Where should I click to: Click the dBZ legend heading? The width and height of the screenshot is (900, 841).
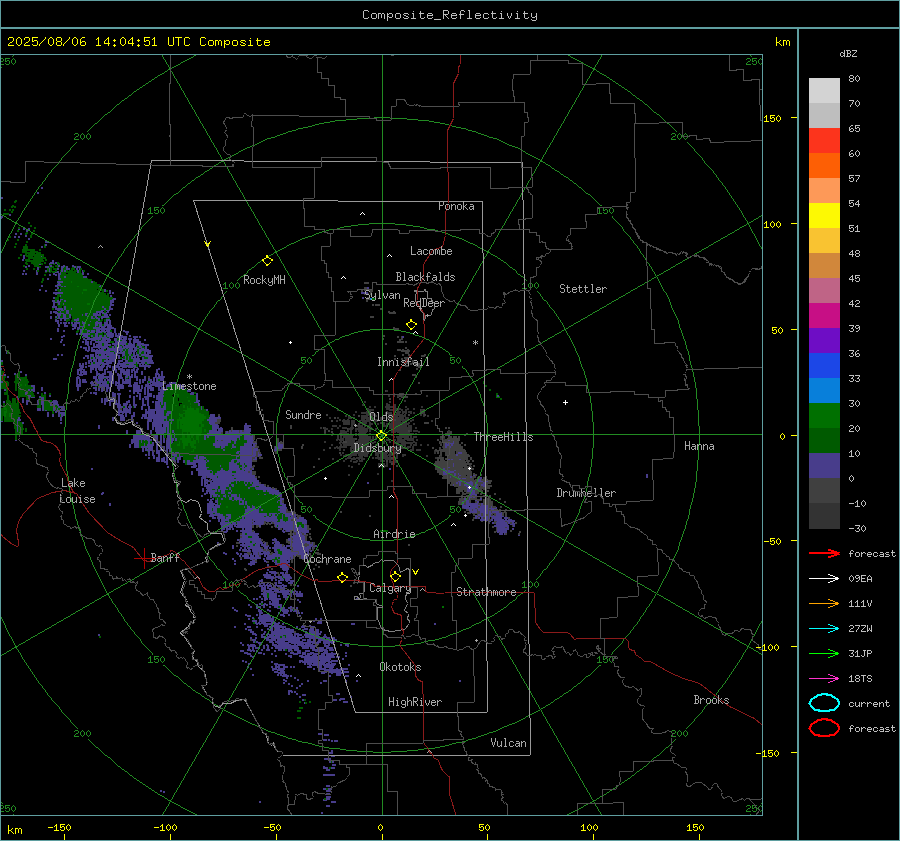tap(848, 53)
